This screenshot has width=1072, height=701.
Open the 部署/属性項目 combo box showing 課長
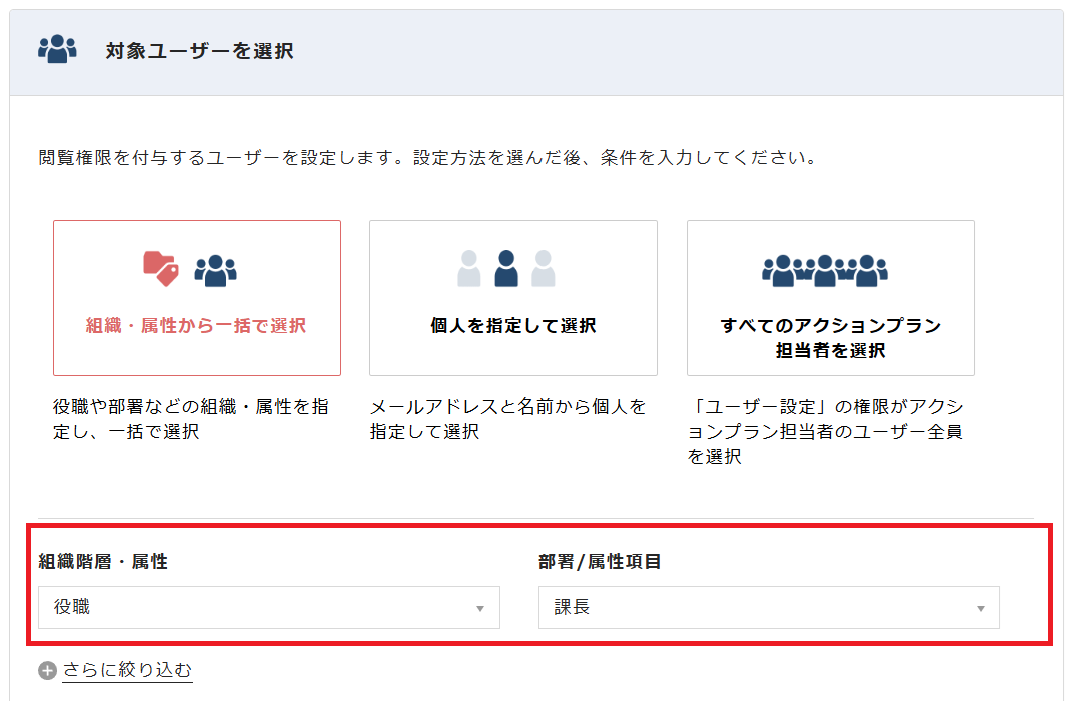pyautogui.click(x=768, y=607)
